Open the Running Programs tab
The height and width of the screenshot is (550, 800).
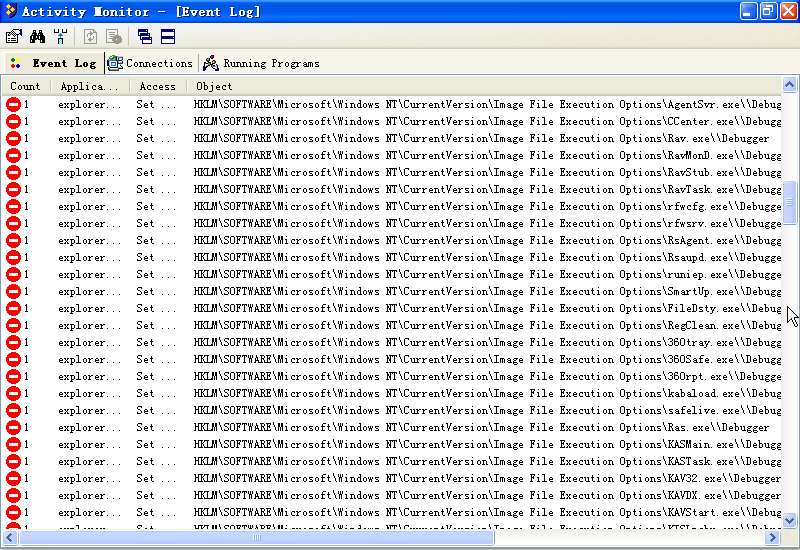click(261, 63)
